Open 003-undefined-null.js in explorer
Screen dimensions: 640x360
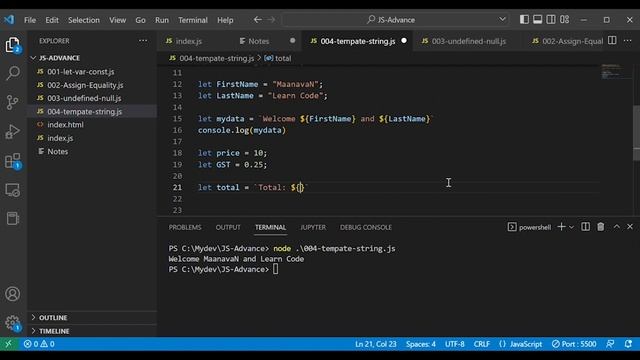click(x=92, y=98)
